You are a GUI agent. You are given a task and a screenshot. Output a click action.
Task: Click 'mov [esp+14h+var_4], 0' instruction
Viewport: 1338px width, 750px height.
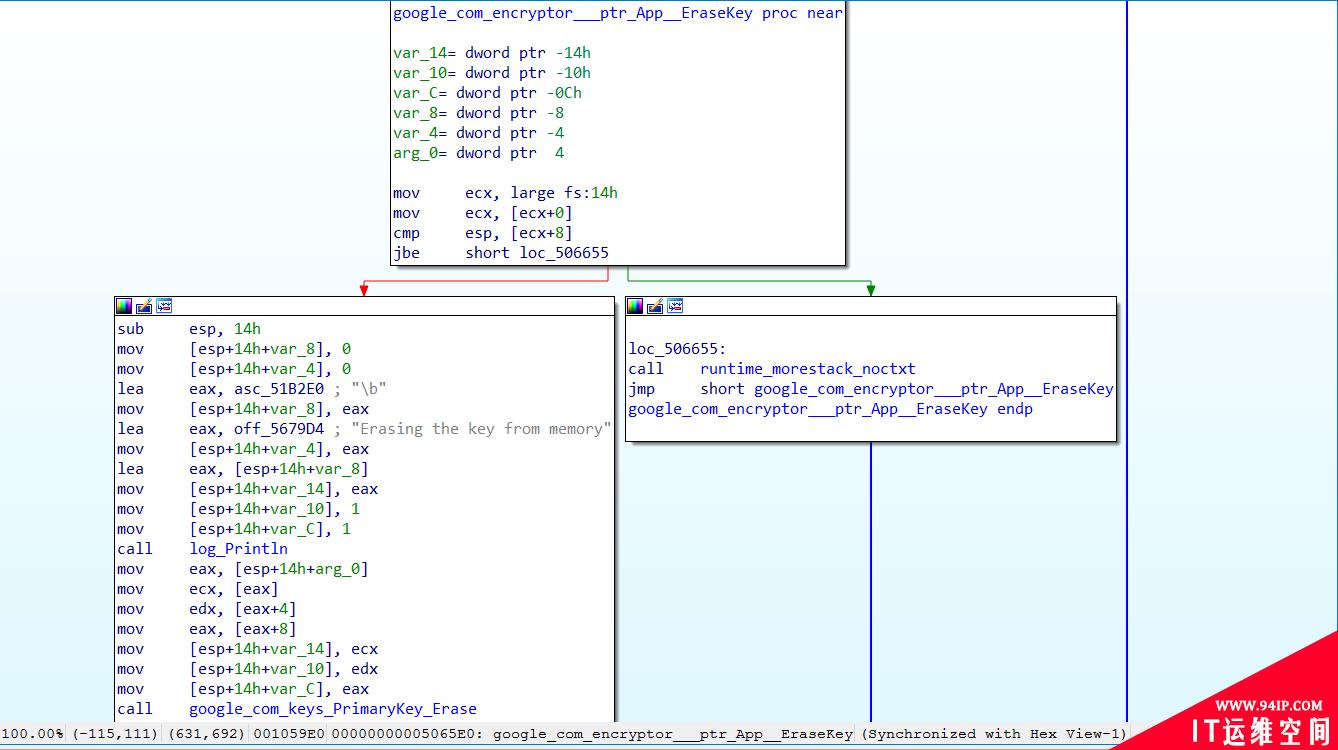coord(234,369)
